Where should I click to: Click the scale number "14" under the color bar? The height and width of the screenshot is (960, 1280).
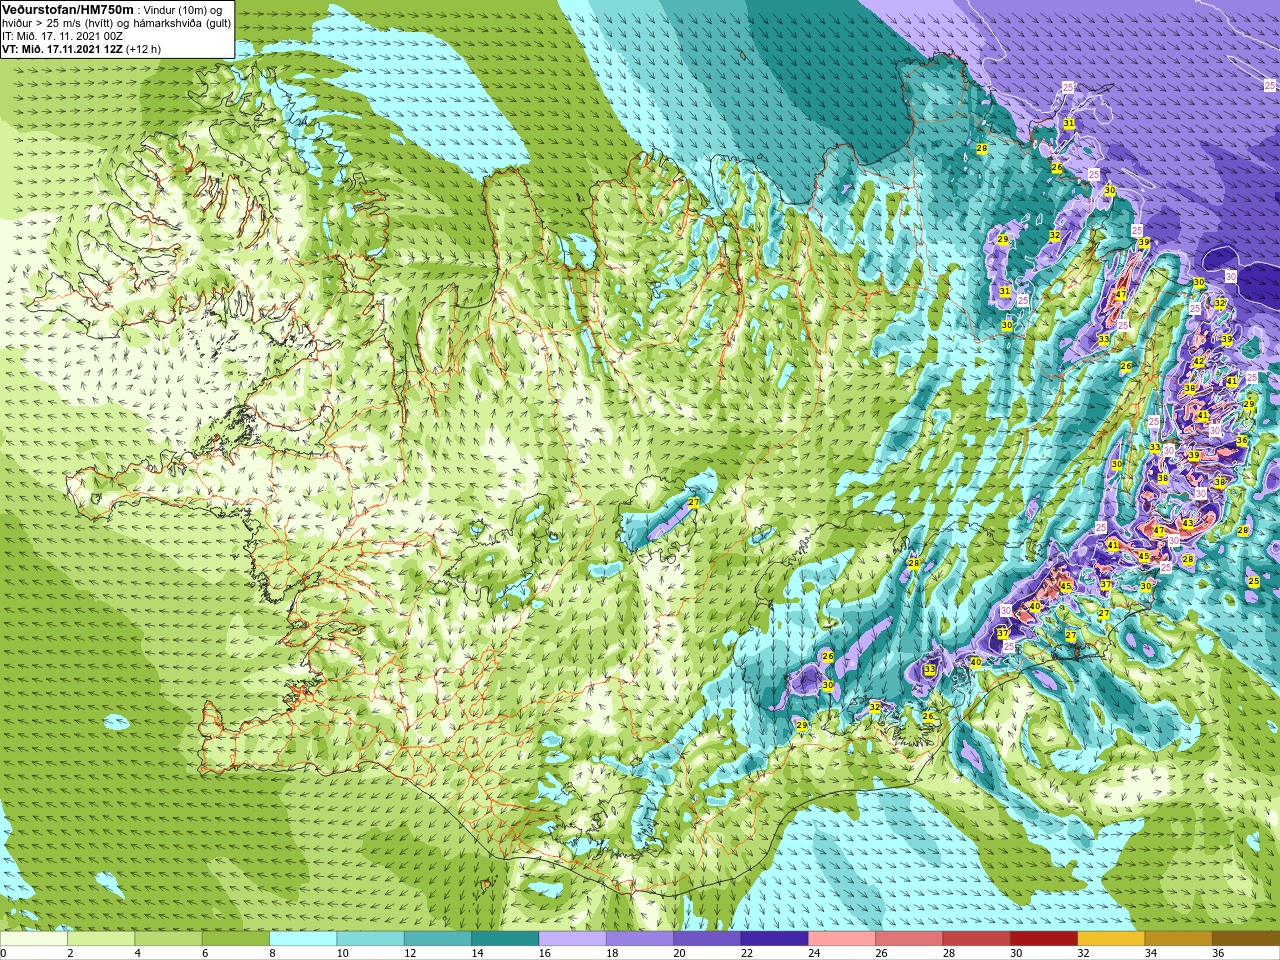(477, 953)
